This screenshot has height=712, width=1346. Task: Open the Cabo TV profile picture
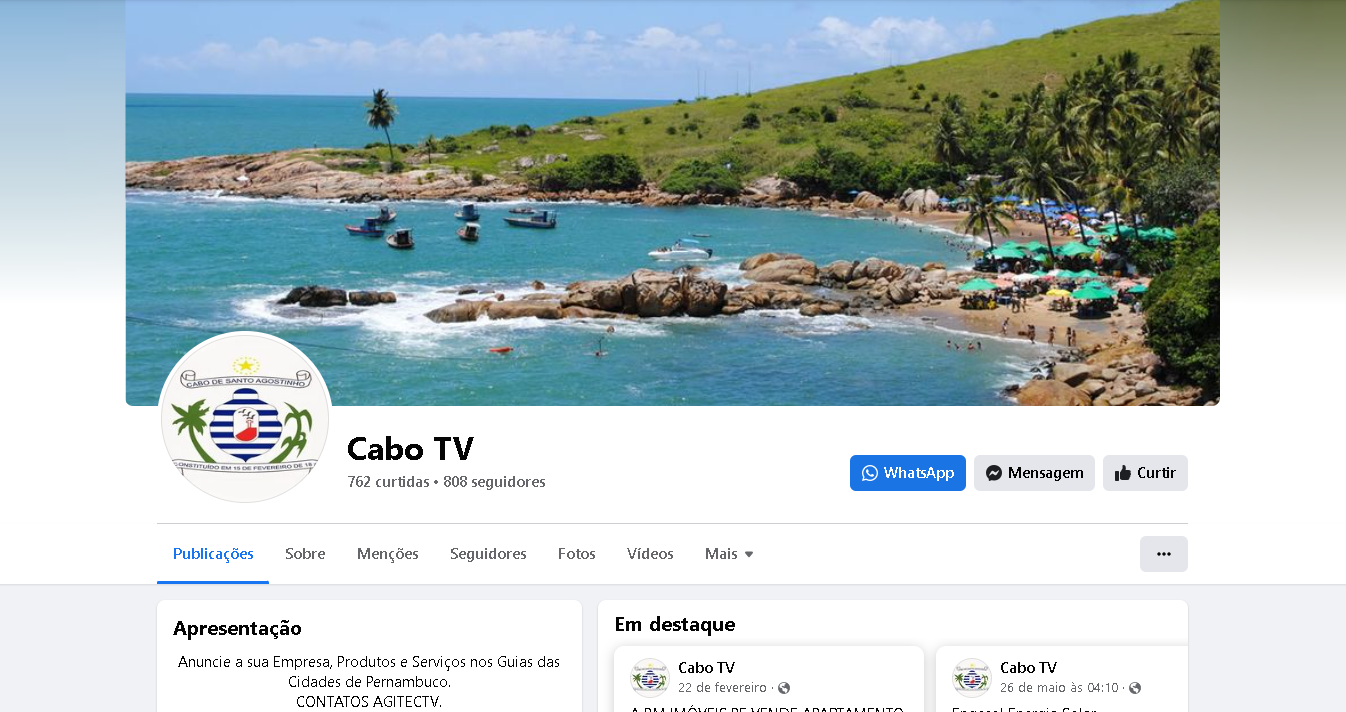[245, 417]
